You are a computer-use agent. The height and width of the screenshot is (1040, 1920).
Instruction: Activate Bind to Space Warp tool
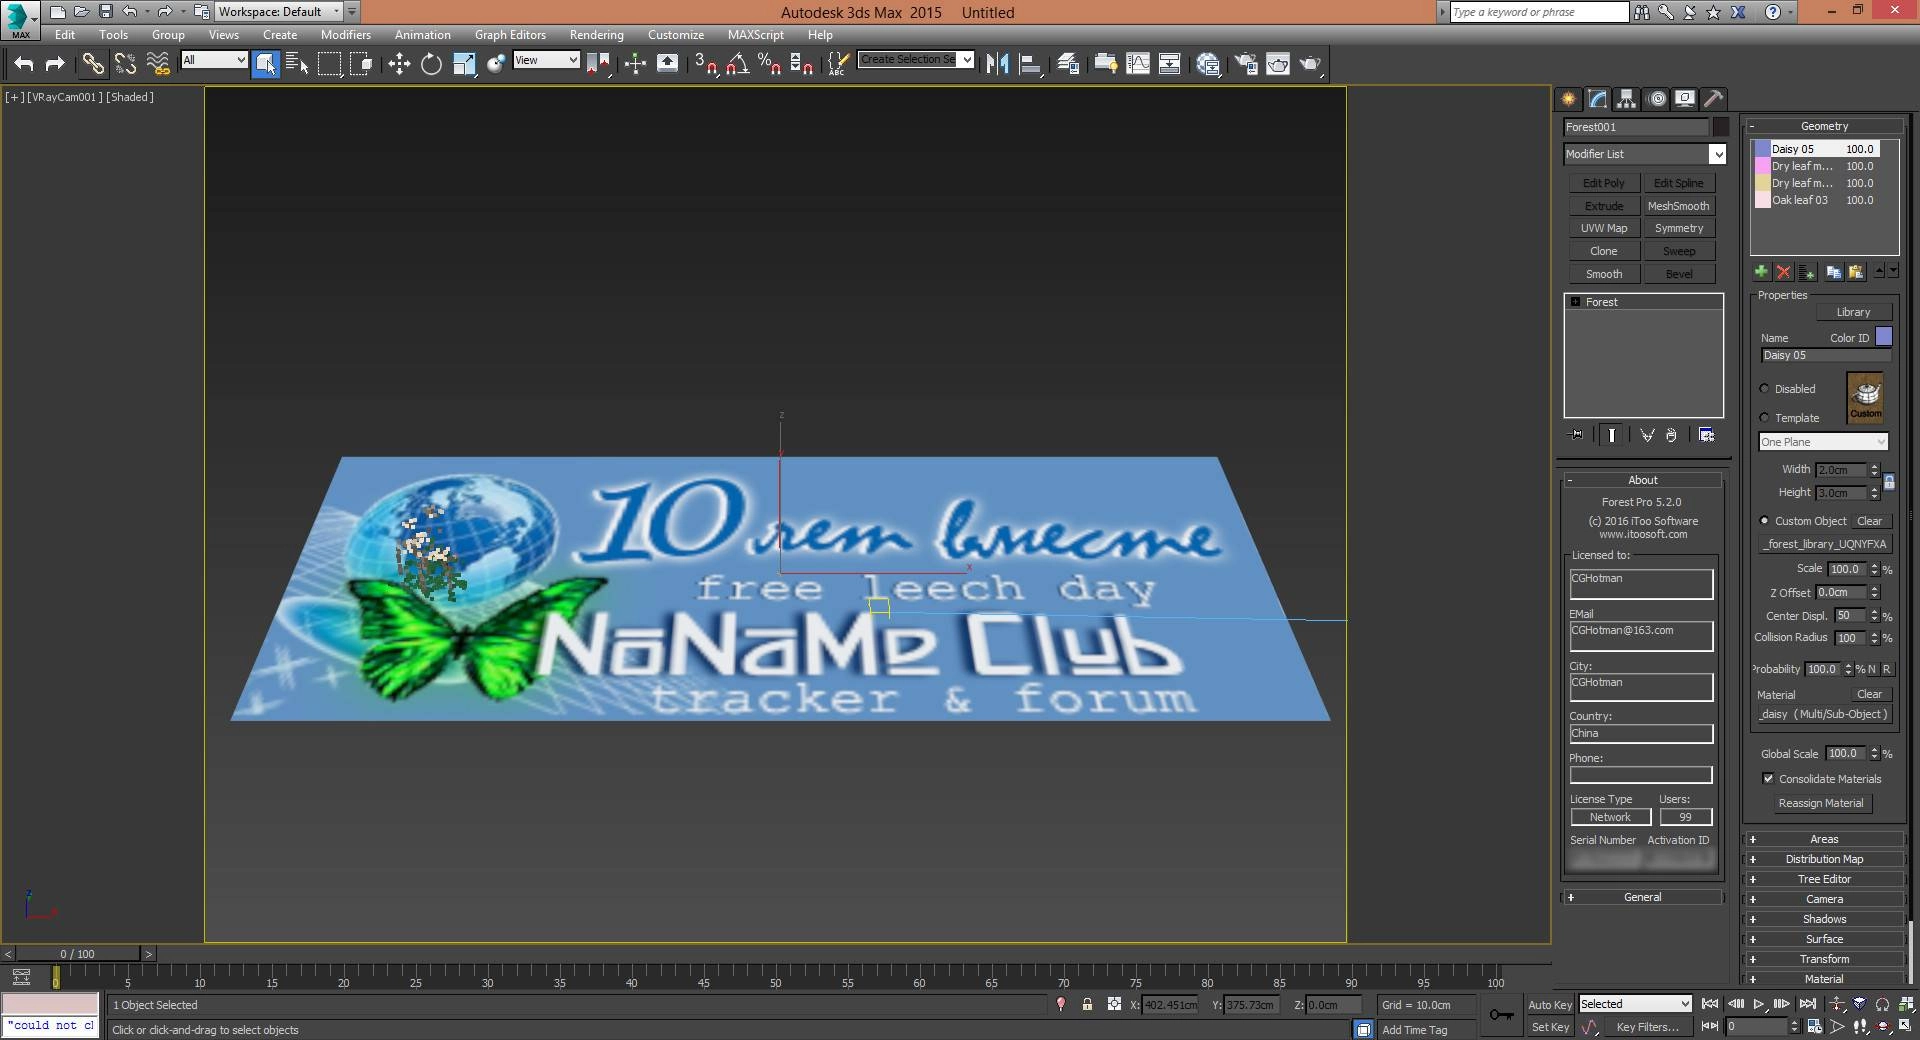coord(158,64)
